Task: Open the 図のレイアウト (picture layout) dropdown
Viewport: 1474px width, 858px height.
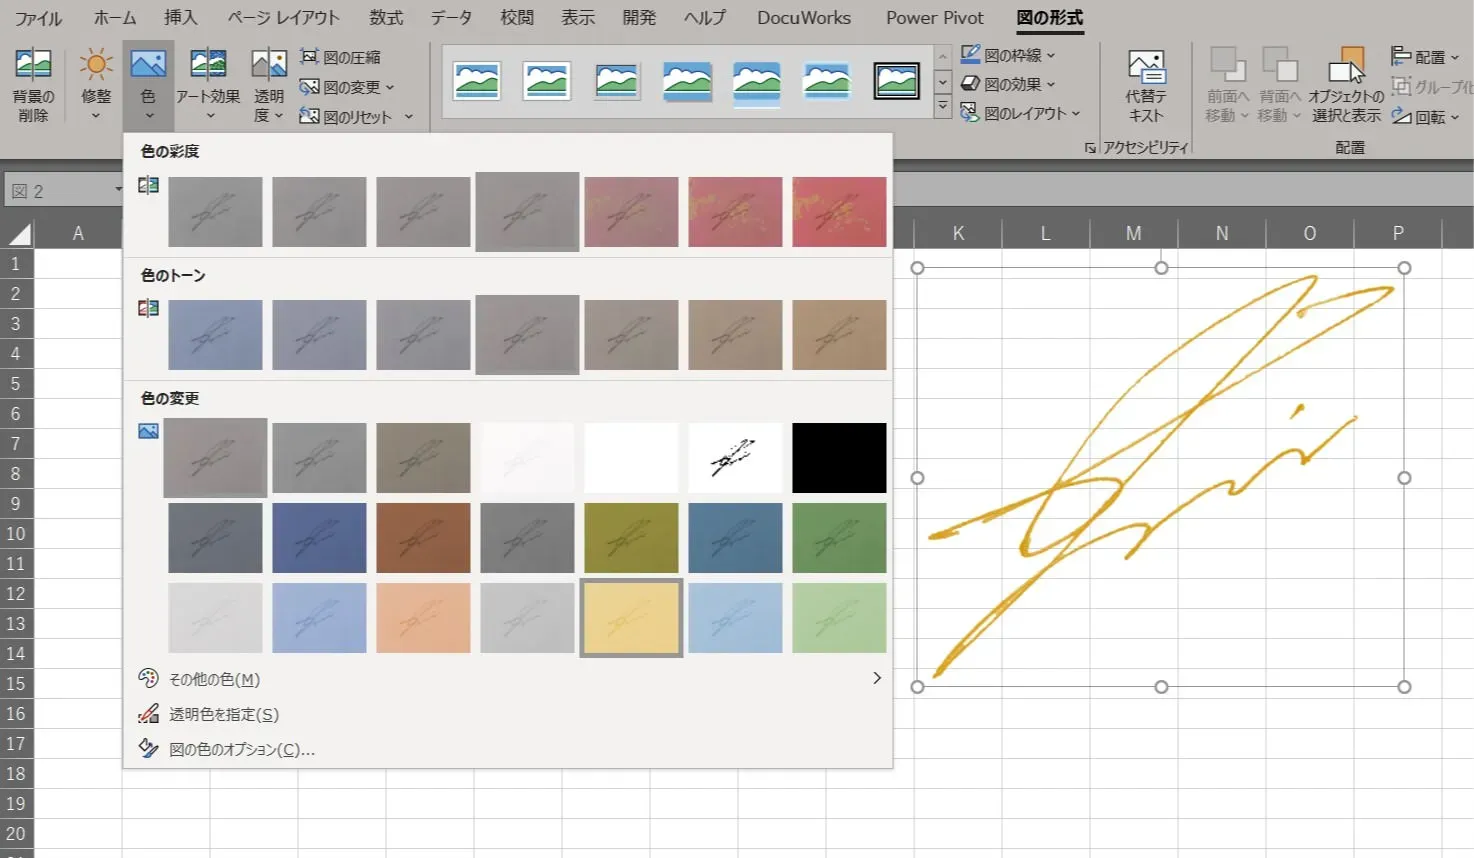Action: click(x=1020, y=113)
